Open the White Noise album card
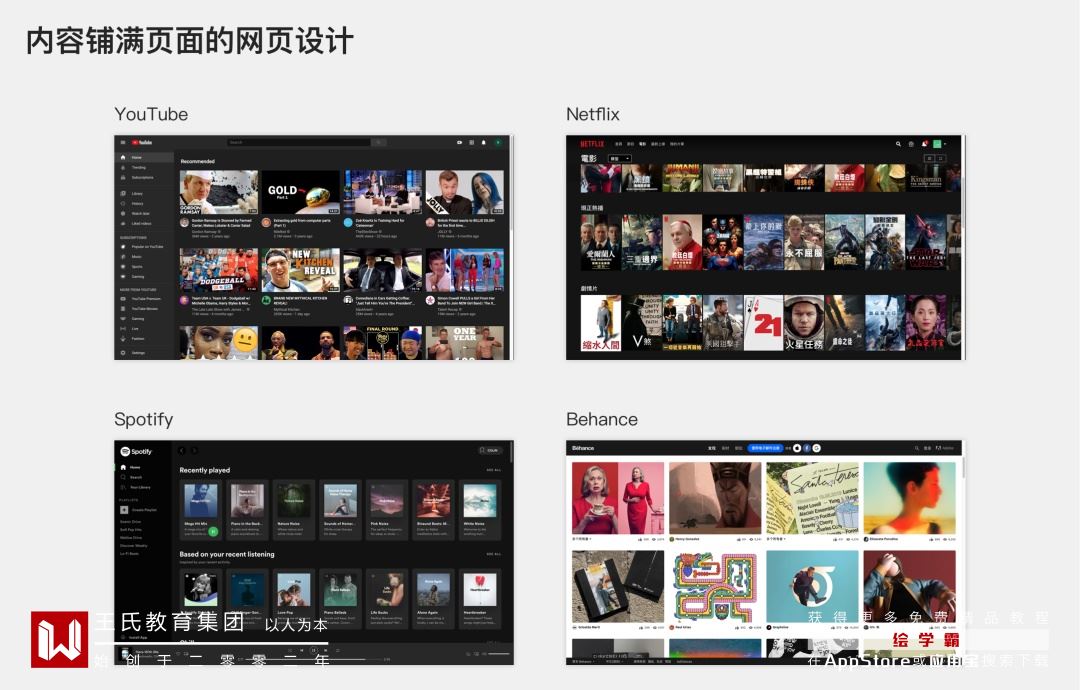The width and height of the screenshot is (1080, 690). tap(479, 510)
